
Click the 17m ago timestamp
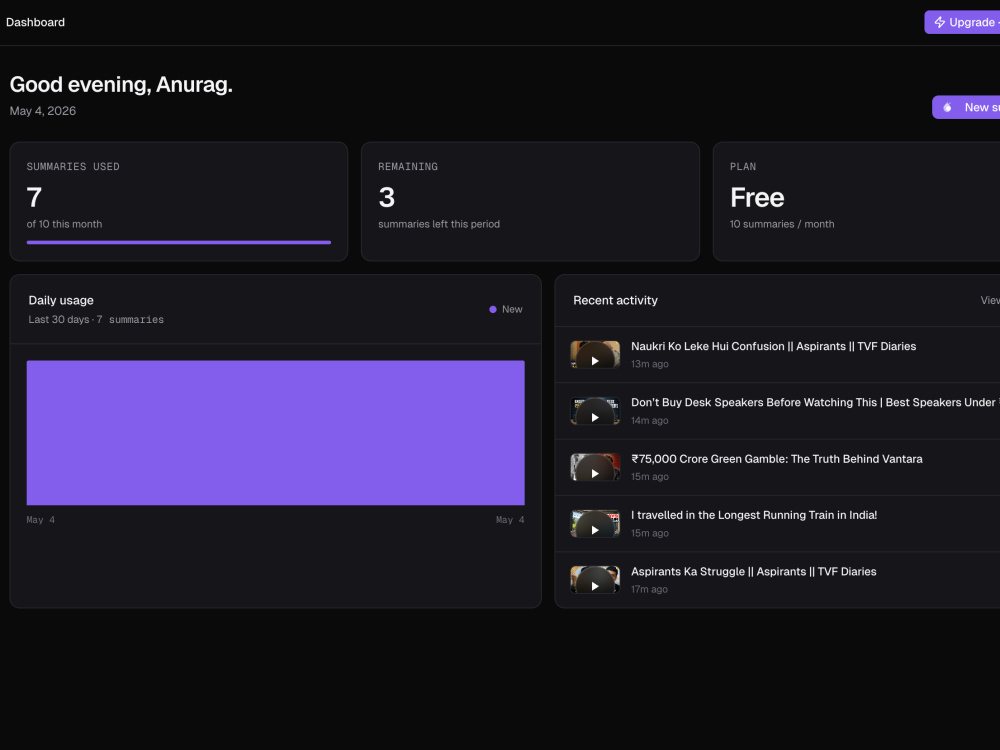[649, 589]
